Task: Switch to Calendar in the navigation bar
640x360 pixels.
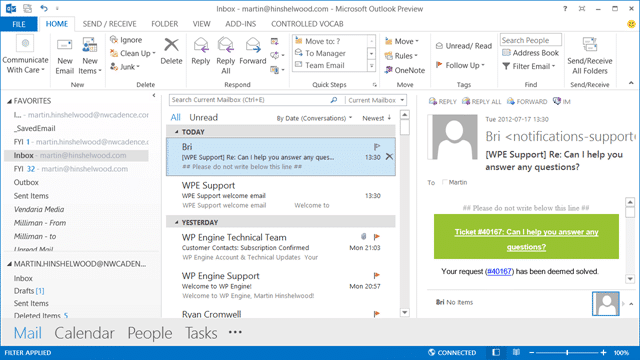Action: [84, 333]
